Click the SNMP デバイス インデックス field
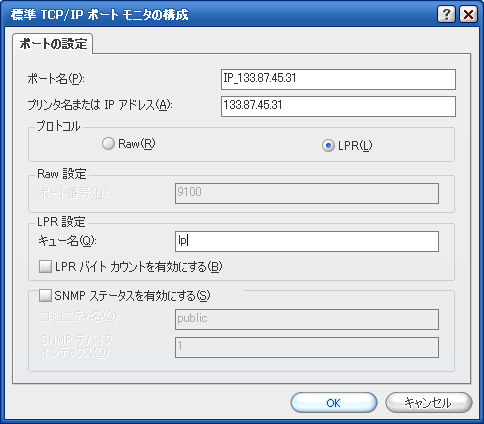Screen dimensions: 484x424 coord(307,347)
